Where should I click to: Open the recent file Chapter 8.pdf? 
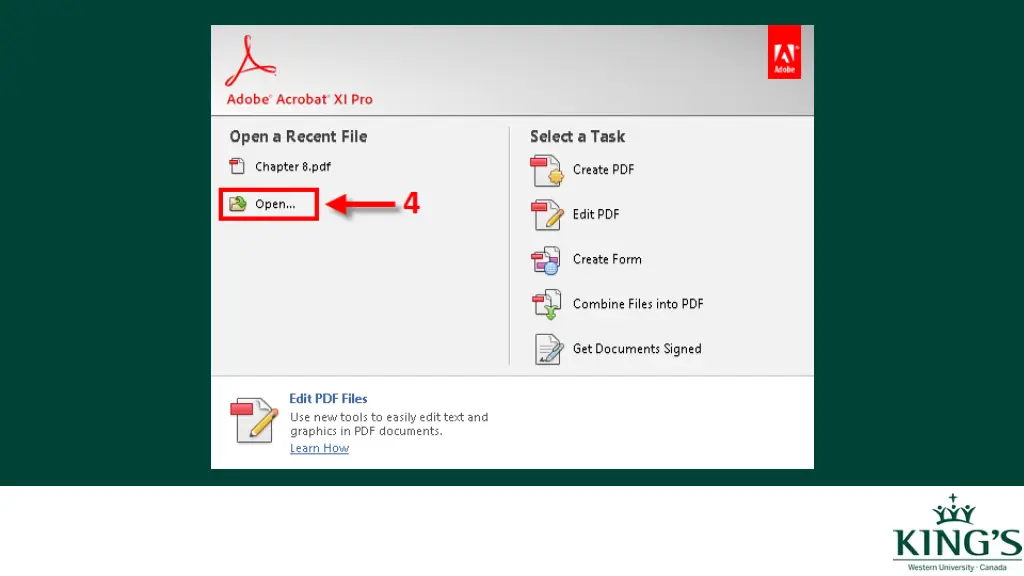pyautogui.click(x=293, y=167)
